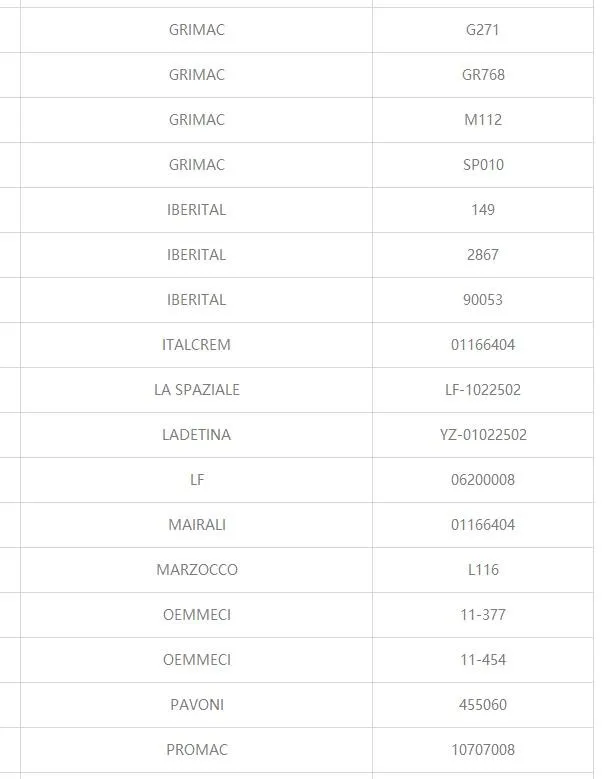Image resolution: width=604 pixels, height=779 pixels.
Task: Select the LA SPAZIALE brand cell
Action: pos(196,390)
